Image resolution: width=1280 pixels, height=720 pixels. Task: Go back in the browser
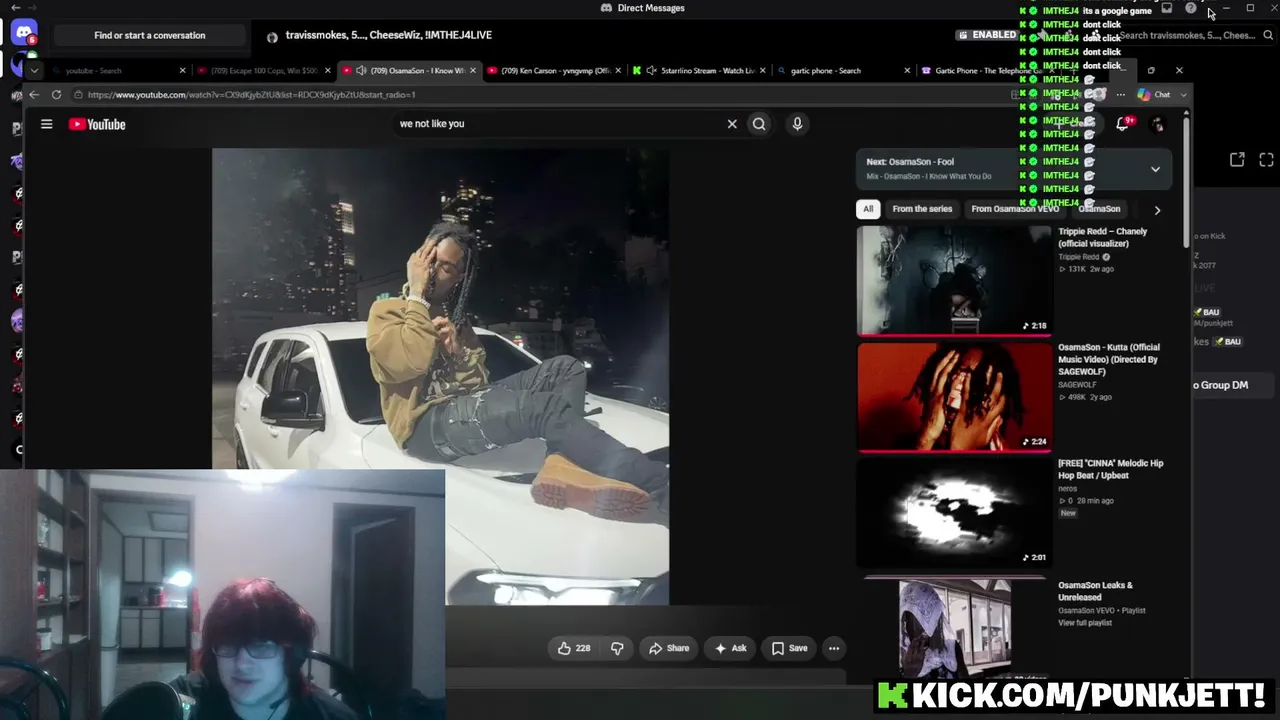click(x=34, y=95)
